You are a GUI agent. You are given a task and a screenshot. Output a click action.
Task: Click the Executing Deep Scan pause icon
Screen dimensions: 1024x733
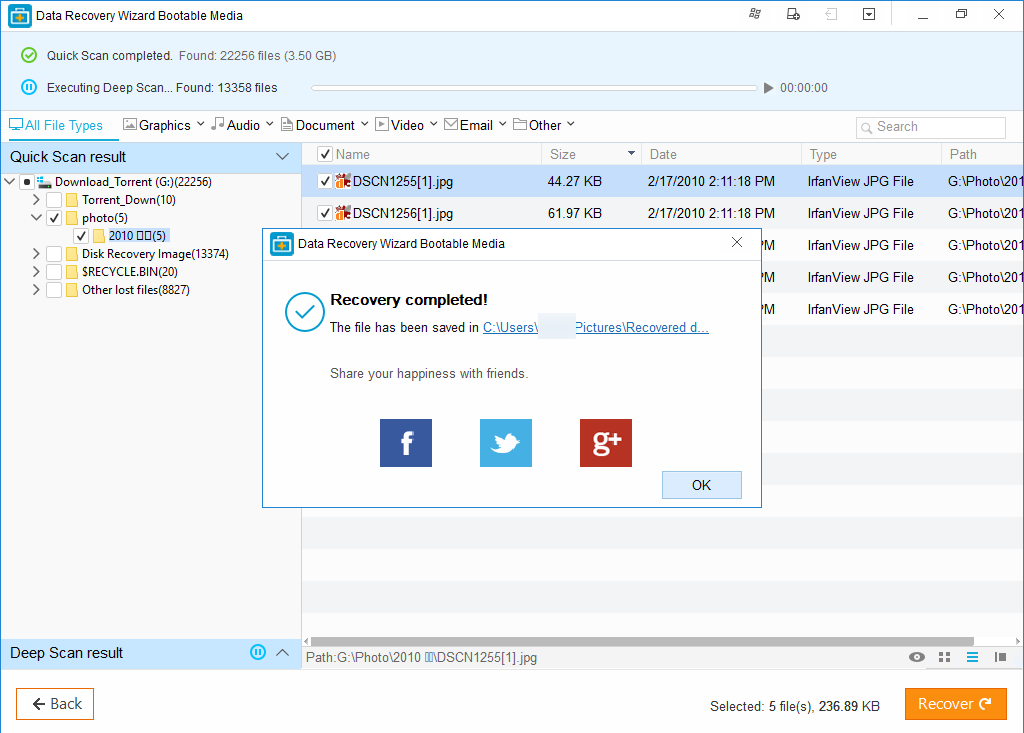click(x=29, y=87)
